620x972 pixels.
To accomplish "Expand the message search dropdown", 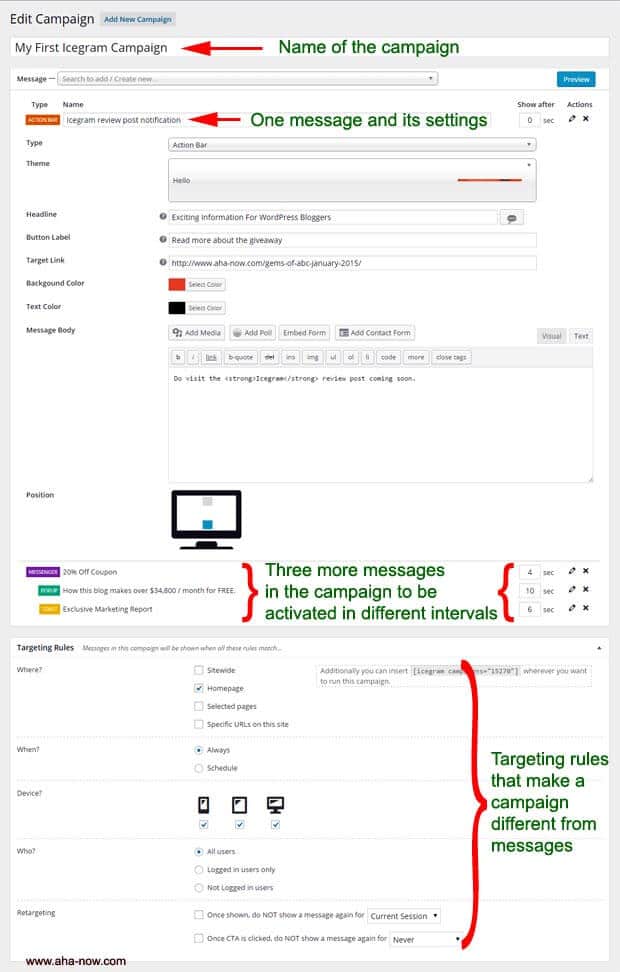I will pyautogui.click(x=247, y=78).
